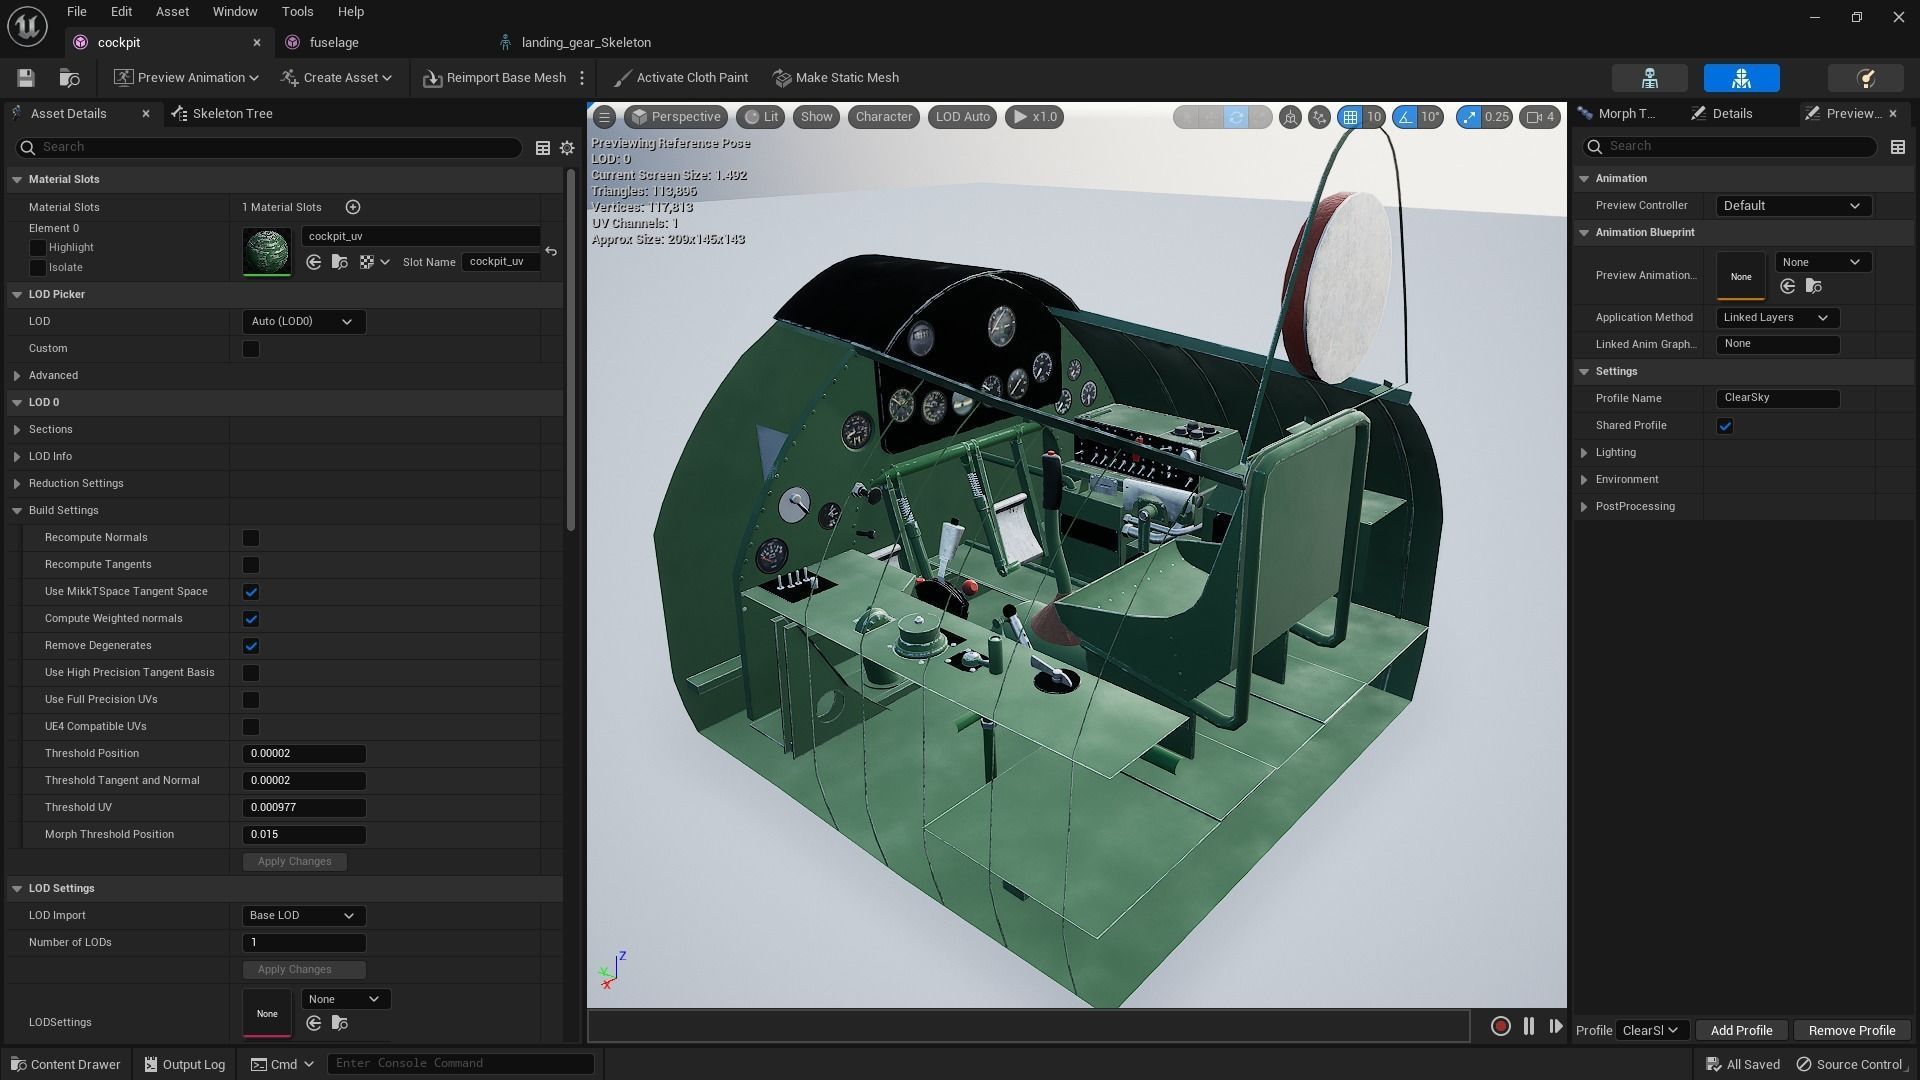
Task: Use selected asset for cockpit_uv material
Action: [314, 262]
